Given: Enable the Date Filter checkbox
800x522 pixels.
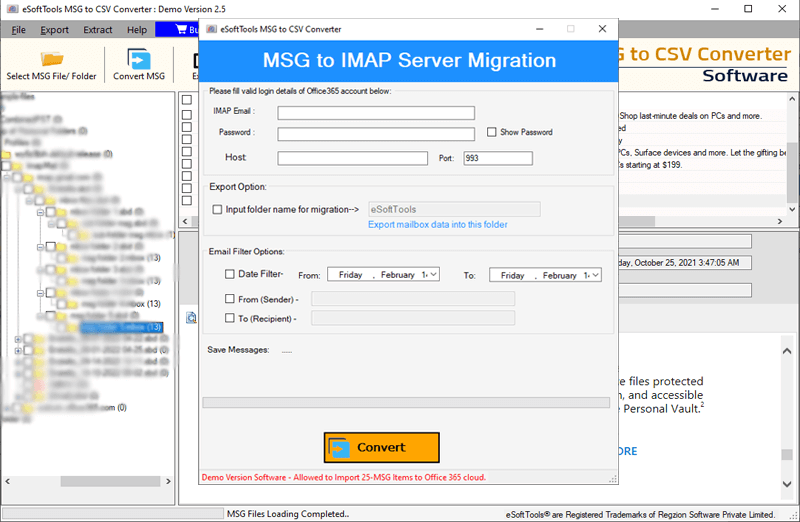Looking at the screenshot, I should tap(230, 274).
